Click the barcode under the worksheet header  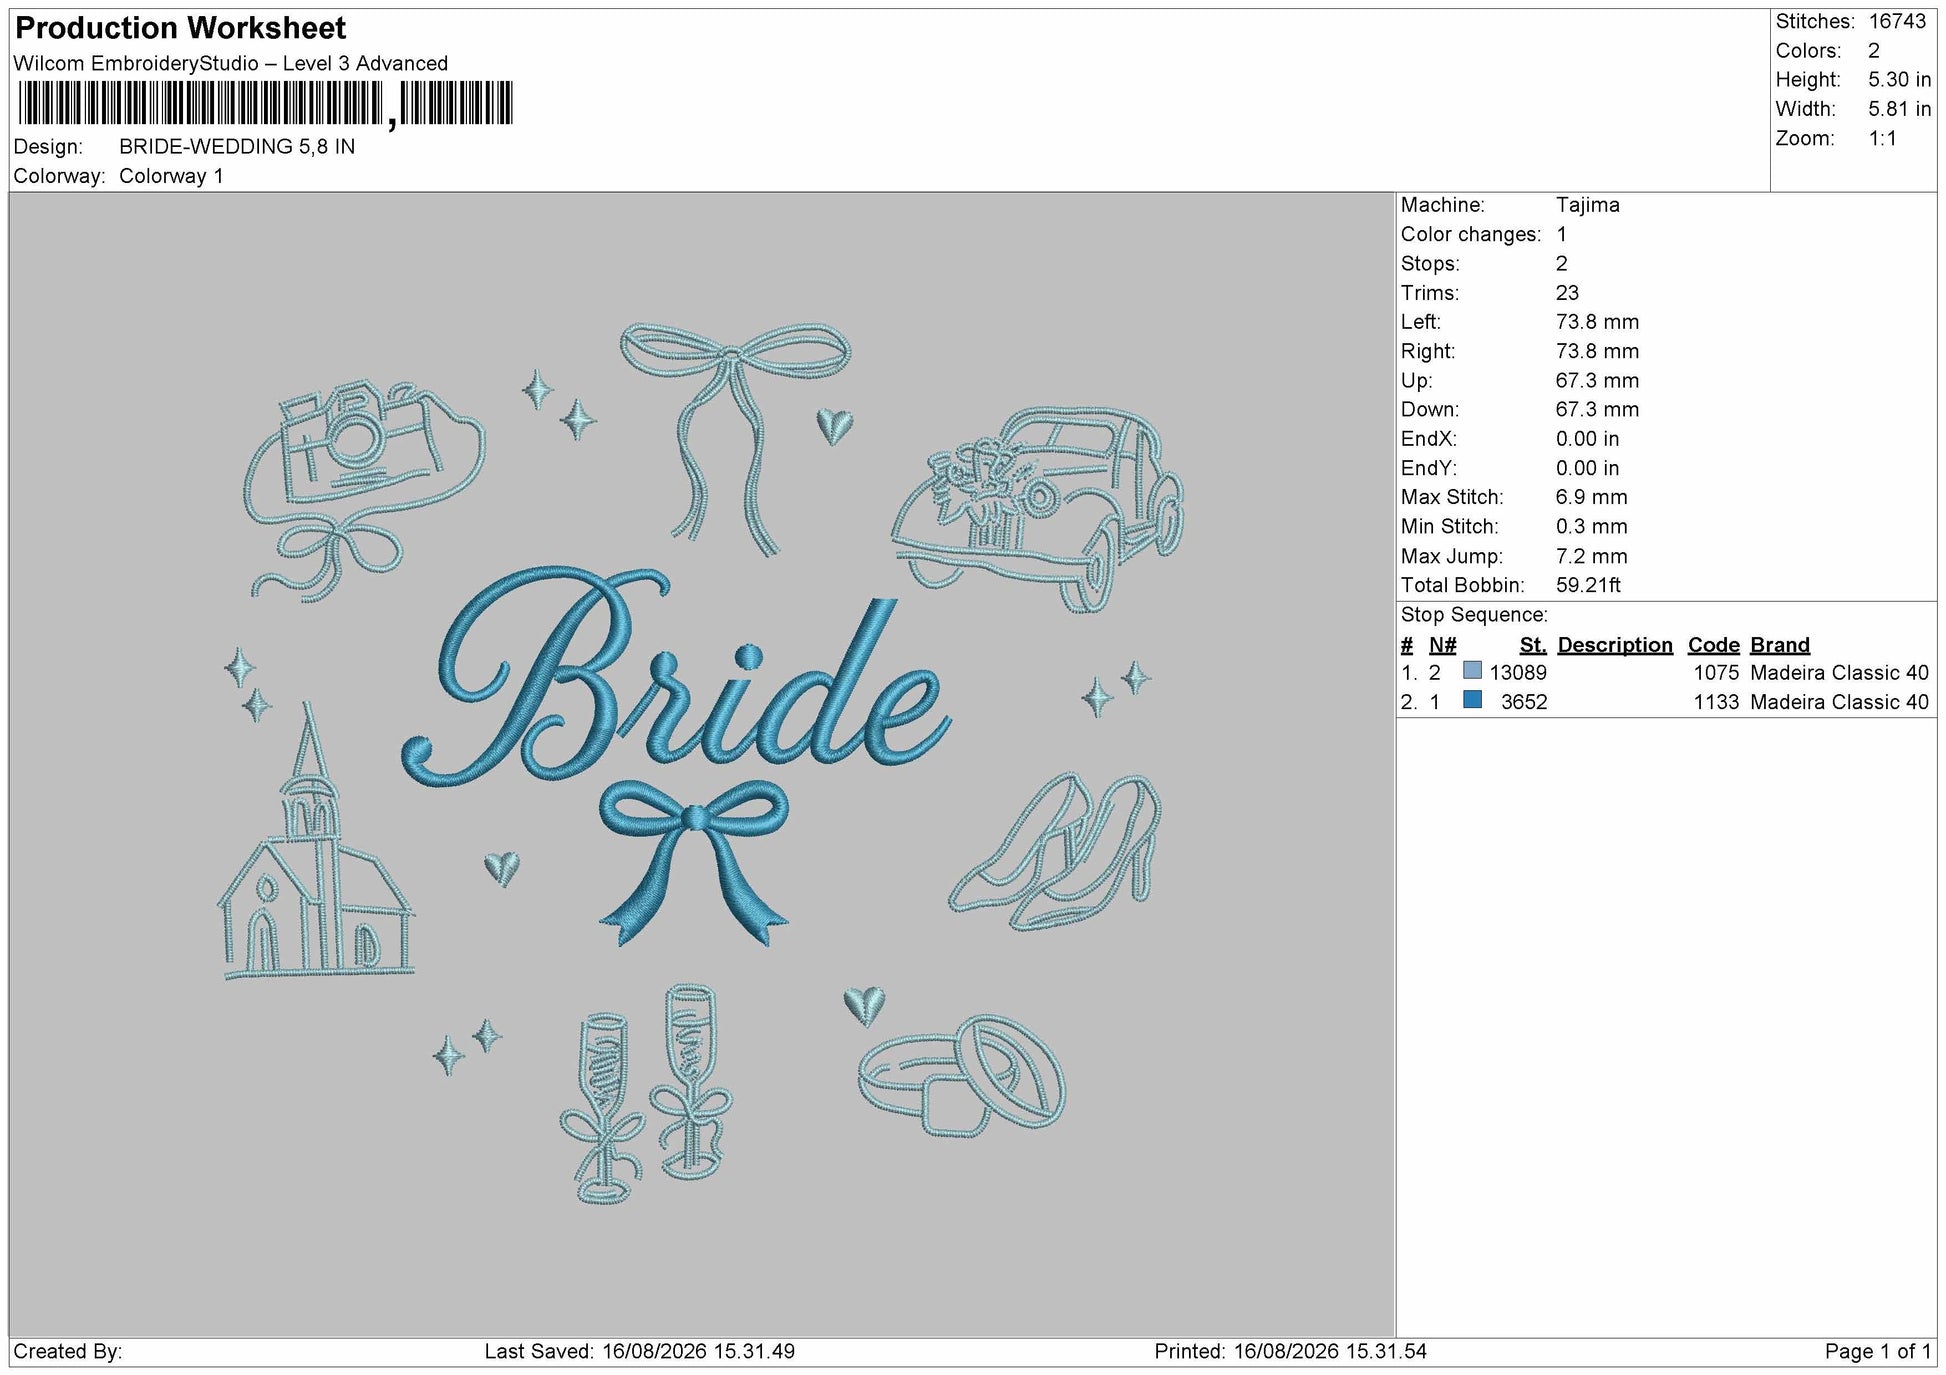pyautogui.click(x=265, y=104)
